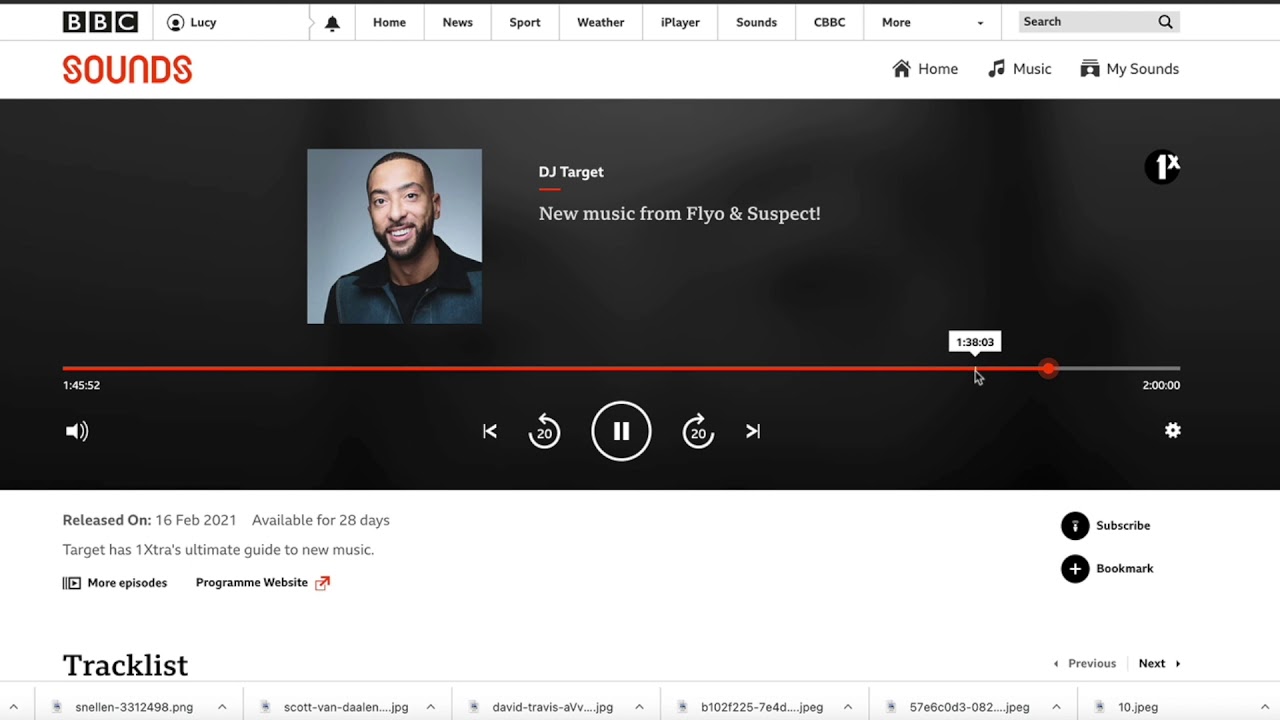Image resolution: width=1280 pixels, height=720 pixels.
Task: Go to Sounds Home
Action: click(x=925, y=69)
